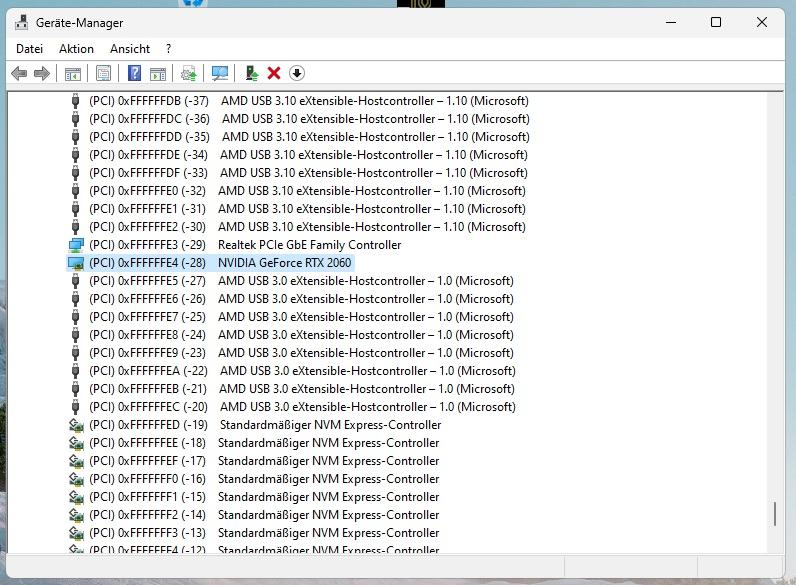Click the USB icon of the 0xFFFFFFDD (-35) row
Viewport: 796px width, 585px height.
pos(76,137)
